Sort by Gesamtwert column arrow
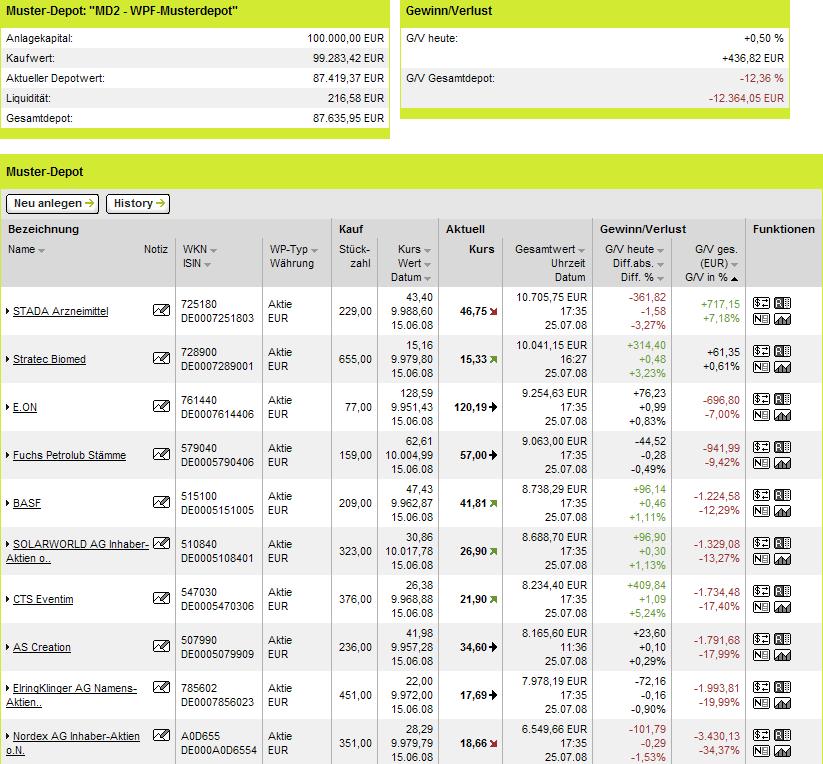This screenshot has height=764, width=823. [x=582, y=251]
